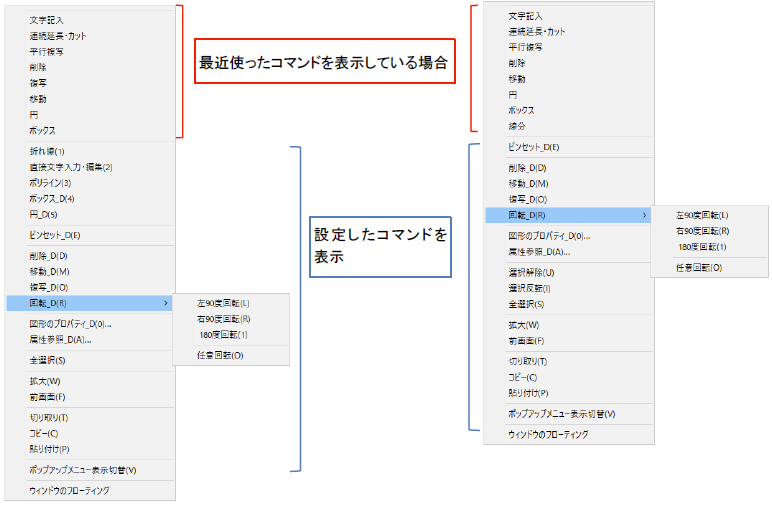772x506 pixels.
Task: Click 貼り付け(P) in the right menu
Action: (x=528, y=393)
